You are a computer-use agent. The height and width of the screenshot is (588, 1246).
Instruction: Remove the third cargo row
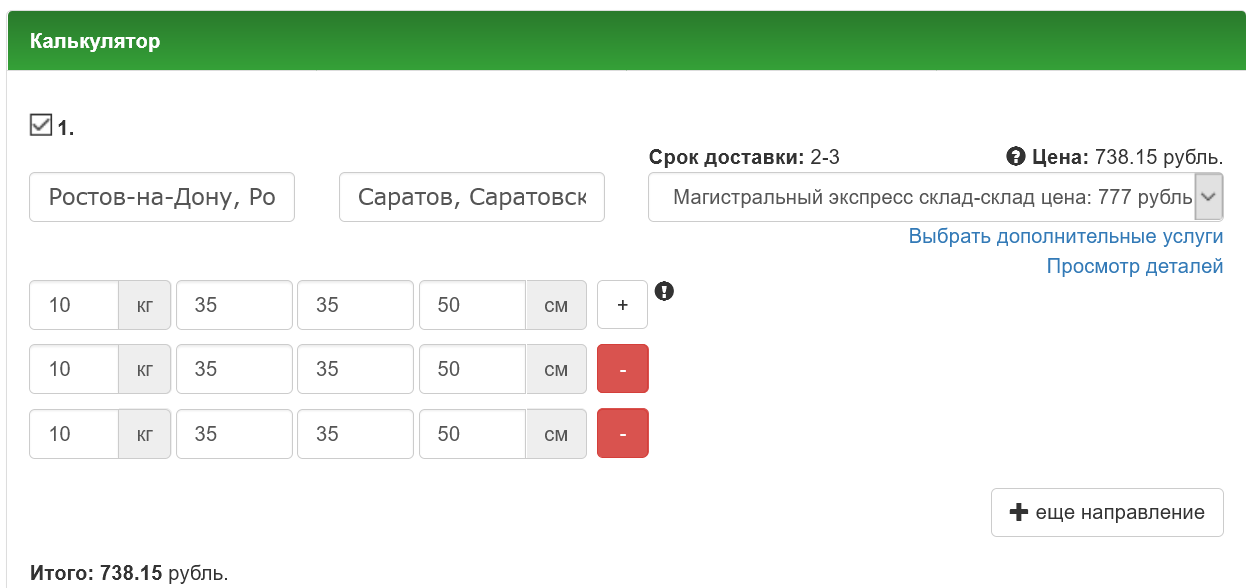[x=622, y=434]
